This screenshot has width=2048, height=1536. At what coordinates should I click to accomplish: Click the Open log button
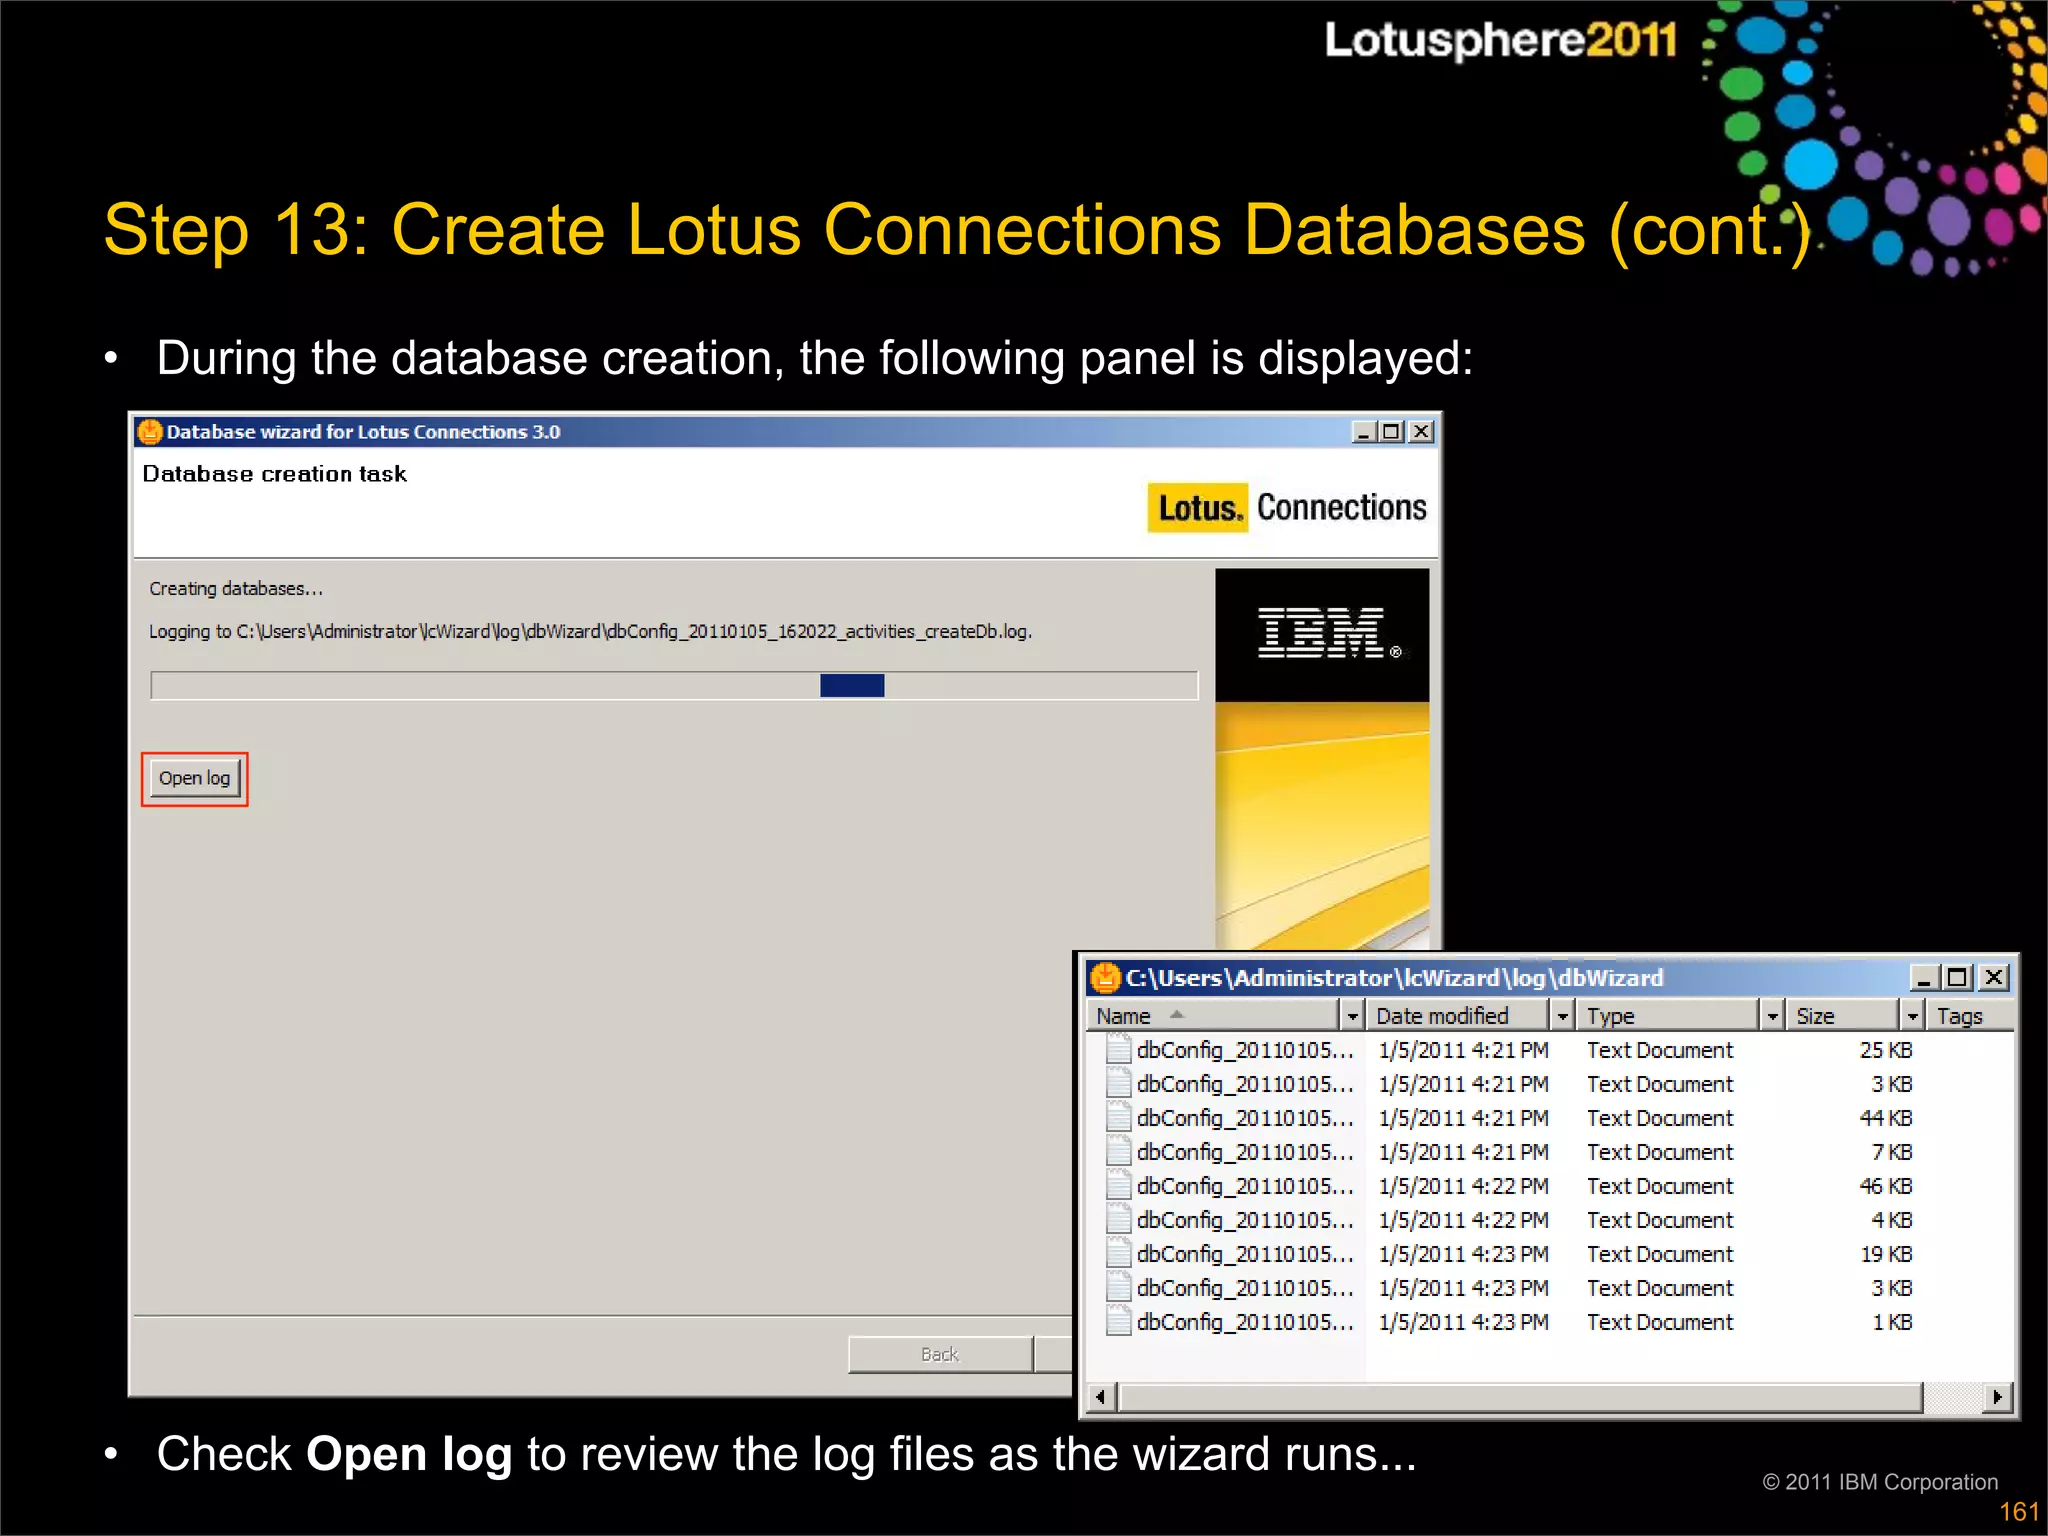194,778
